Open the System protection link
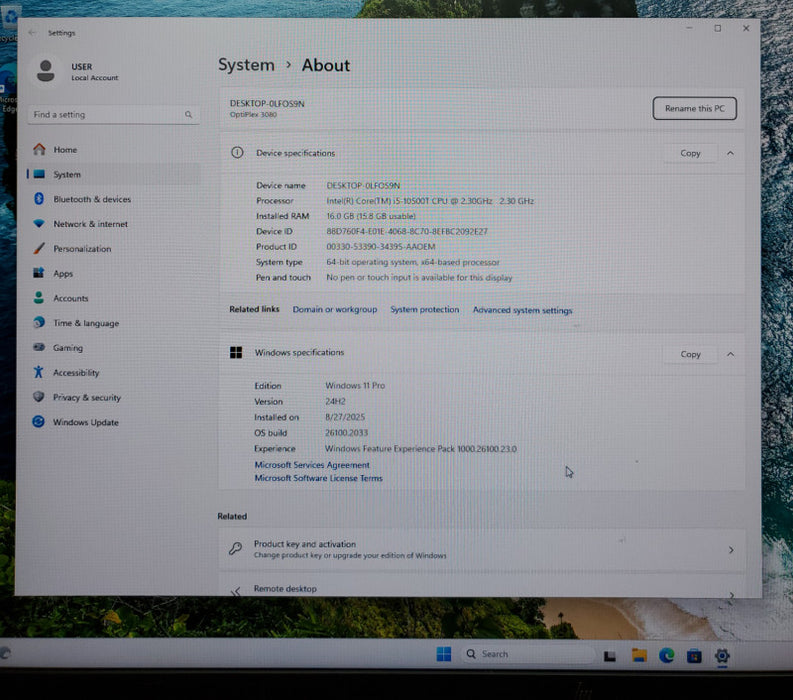The width and height of the screenshot is (793, 700). tap(425, 310)
